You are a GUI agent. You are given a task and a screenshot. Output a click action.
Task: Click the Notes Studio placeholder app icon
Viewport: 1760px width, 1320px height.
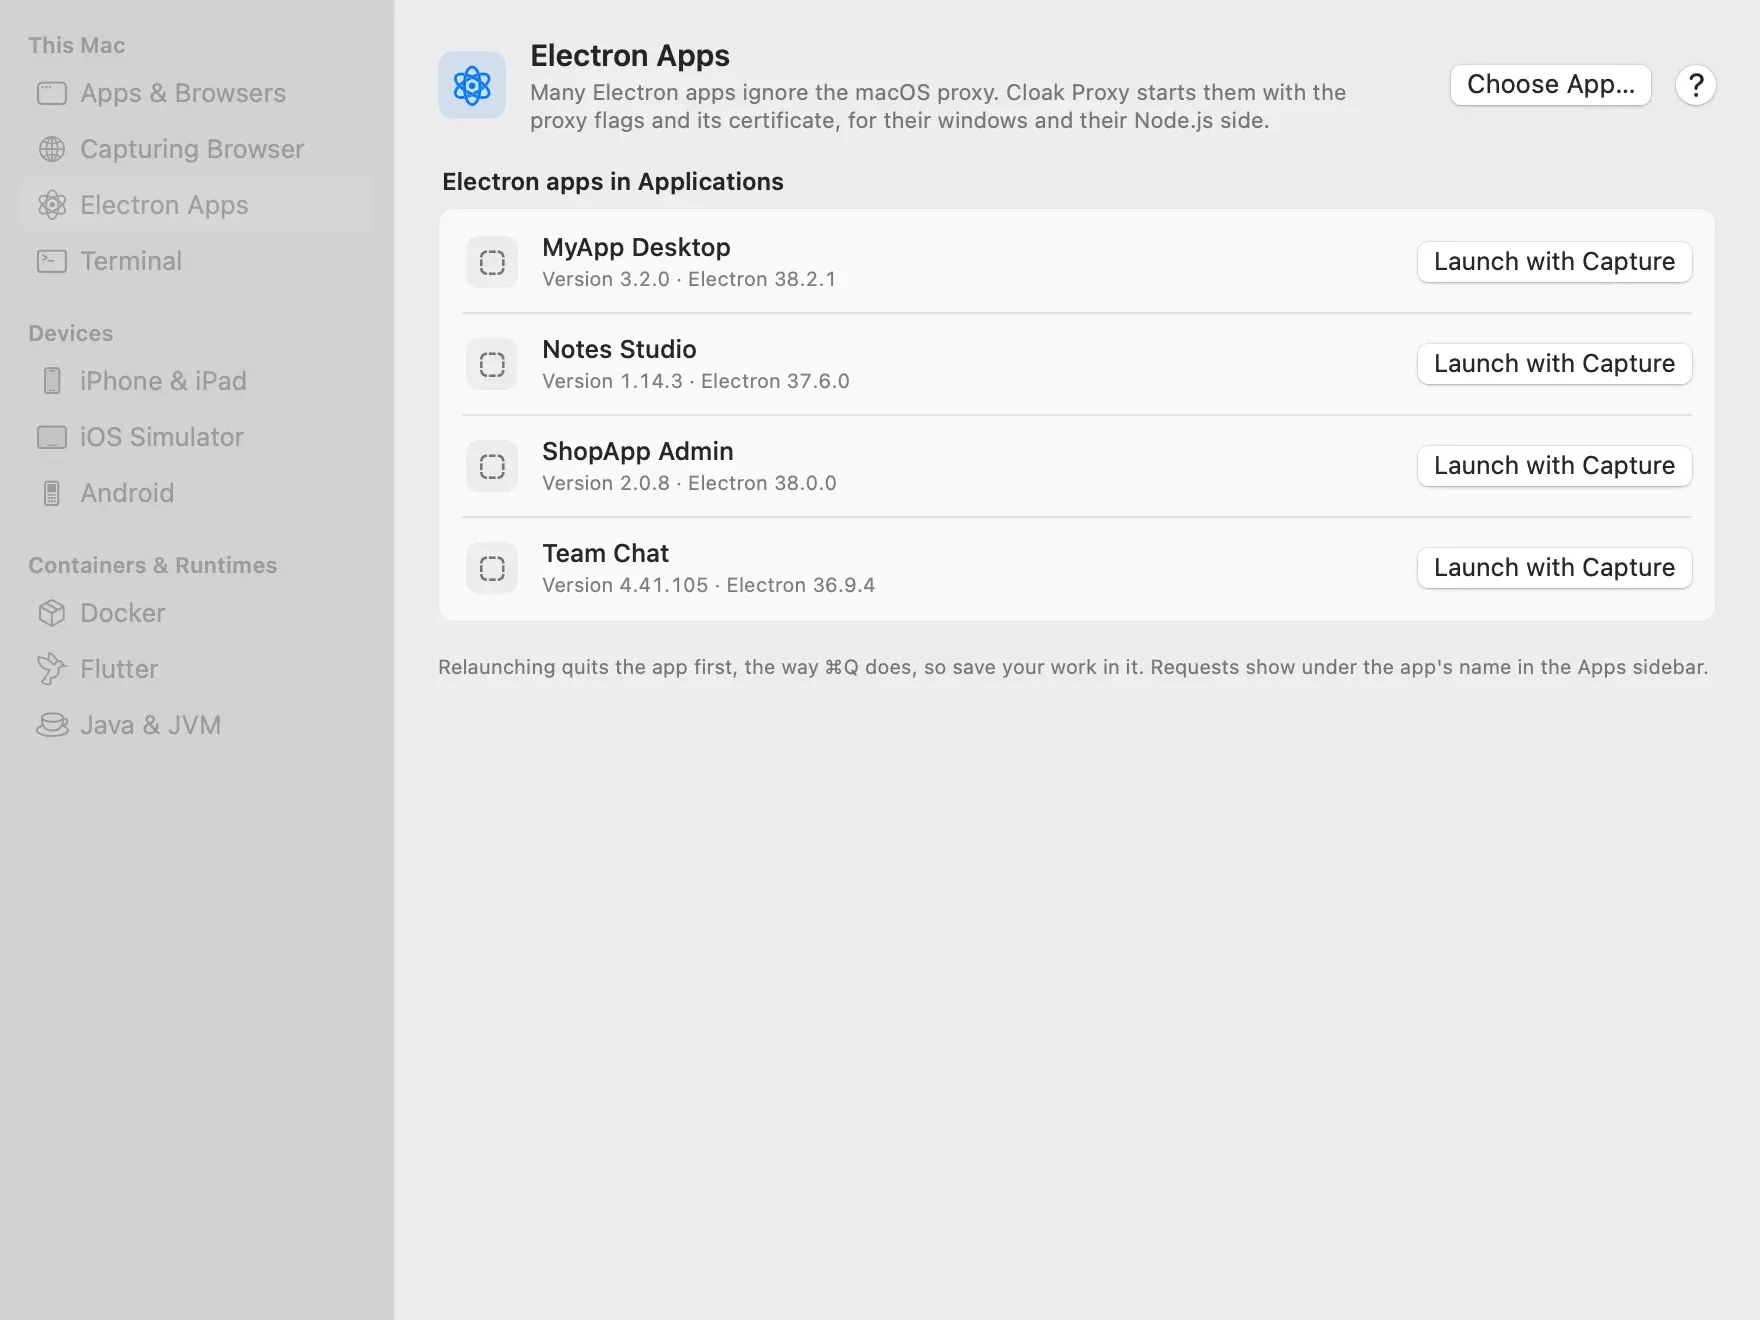tap(492, 364)
